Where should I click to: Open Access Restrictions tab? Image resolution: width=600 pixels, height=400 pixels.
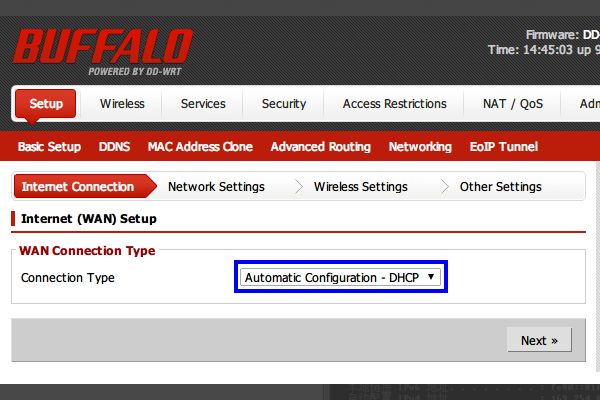[394, 104]
